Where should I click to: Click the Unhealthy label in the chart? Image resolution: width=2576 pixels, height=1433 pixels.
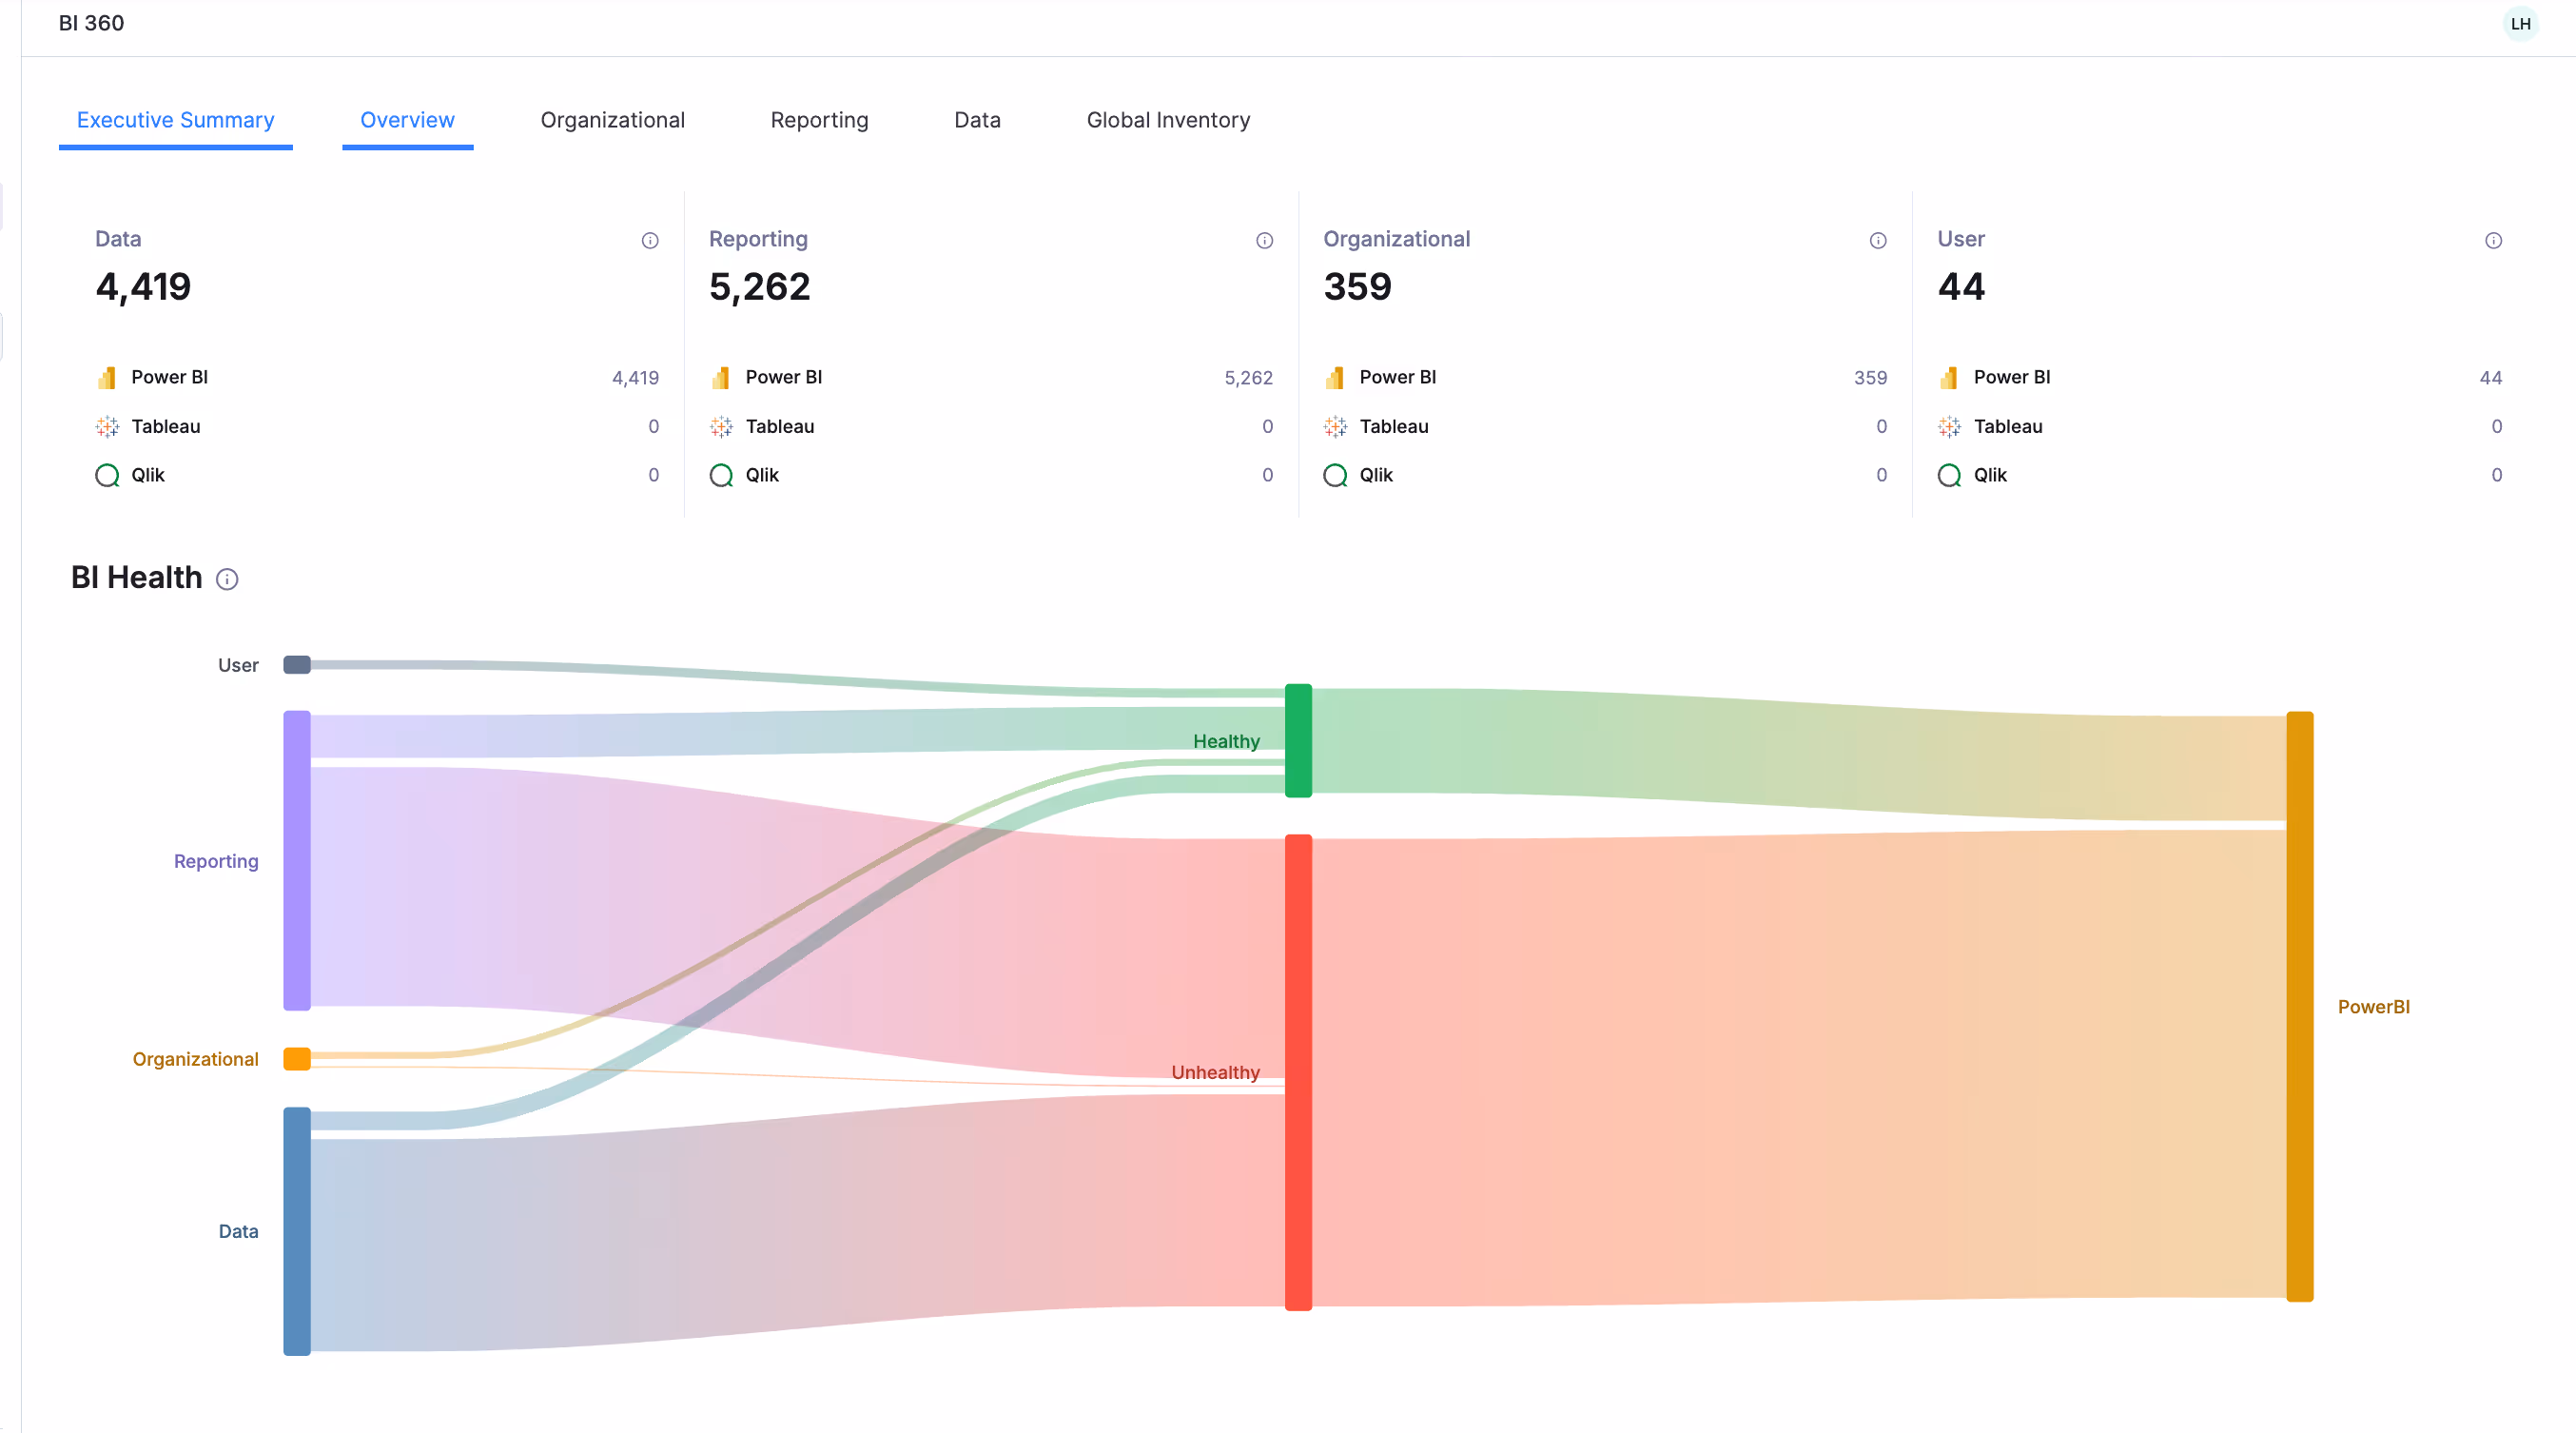pos(1215,1073)
